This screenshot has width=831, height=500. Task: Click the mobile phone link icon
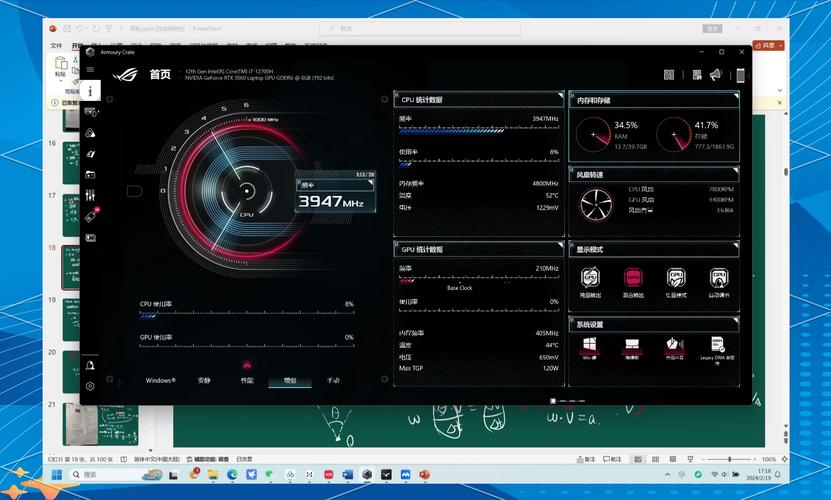pos(740,75)
